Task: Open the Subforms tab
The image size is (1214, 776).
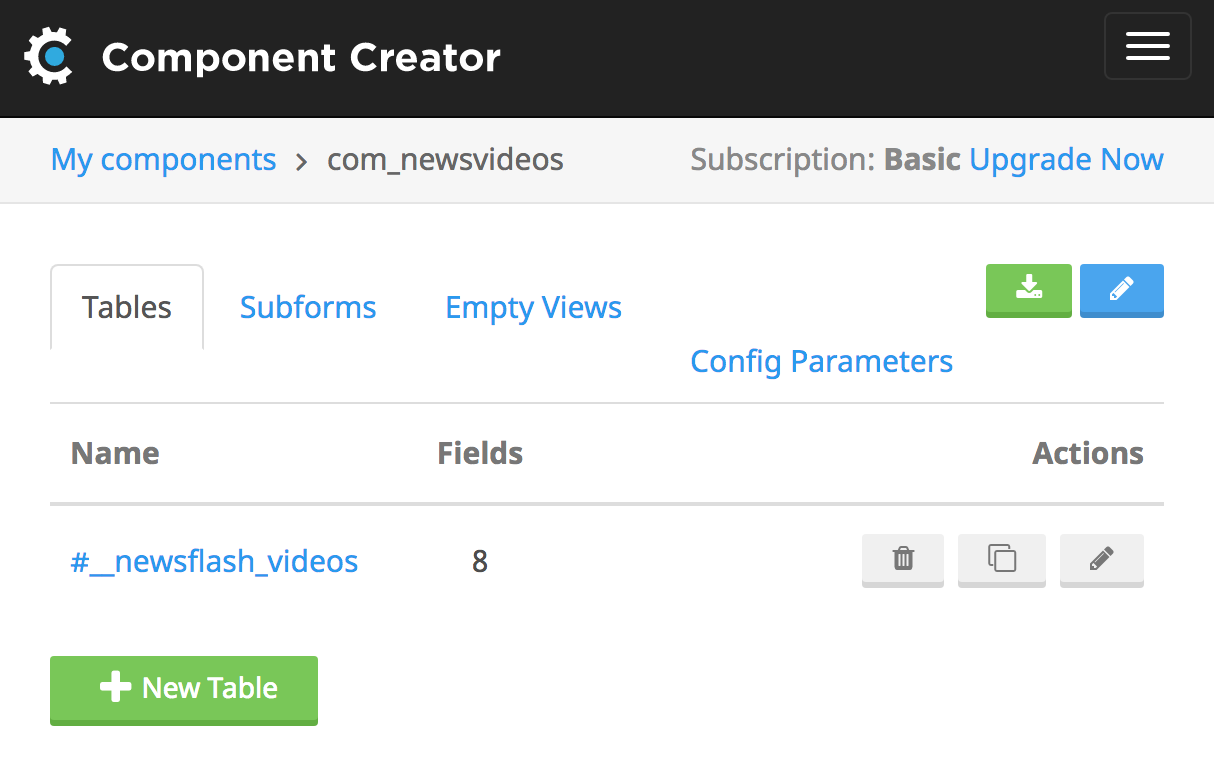Action: (308, 307)
